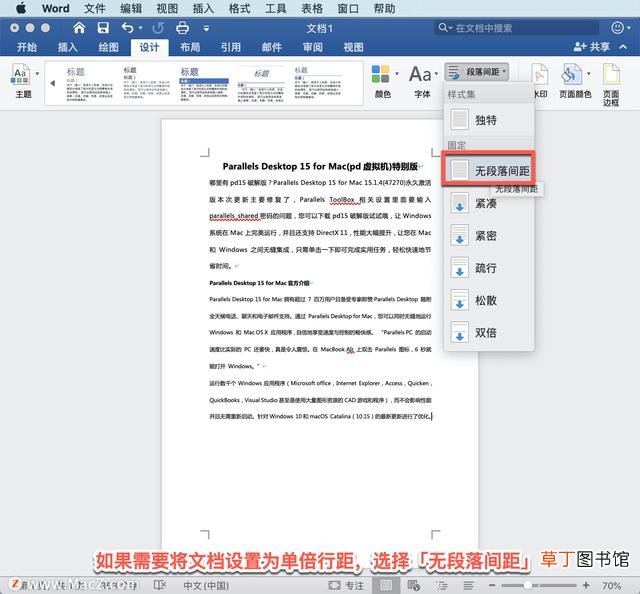This screenshot has height=594, width=640.
Task: Click the 主题 themes icon
Action: click(20, 74)
